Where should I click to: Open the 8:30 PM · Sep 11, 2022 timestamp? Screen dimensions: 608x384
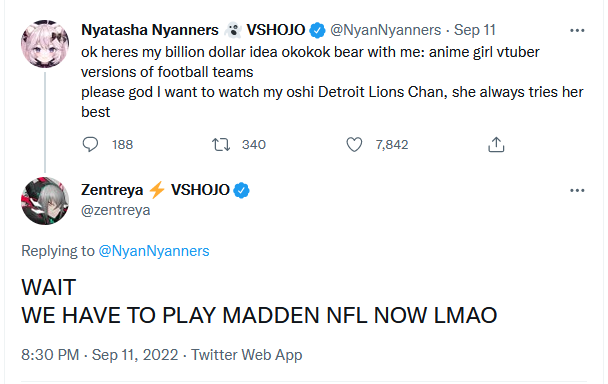(100, 355)
